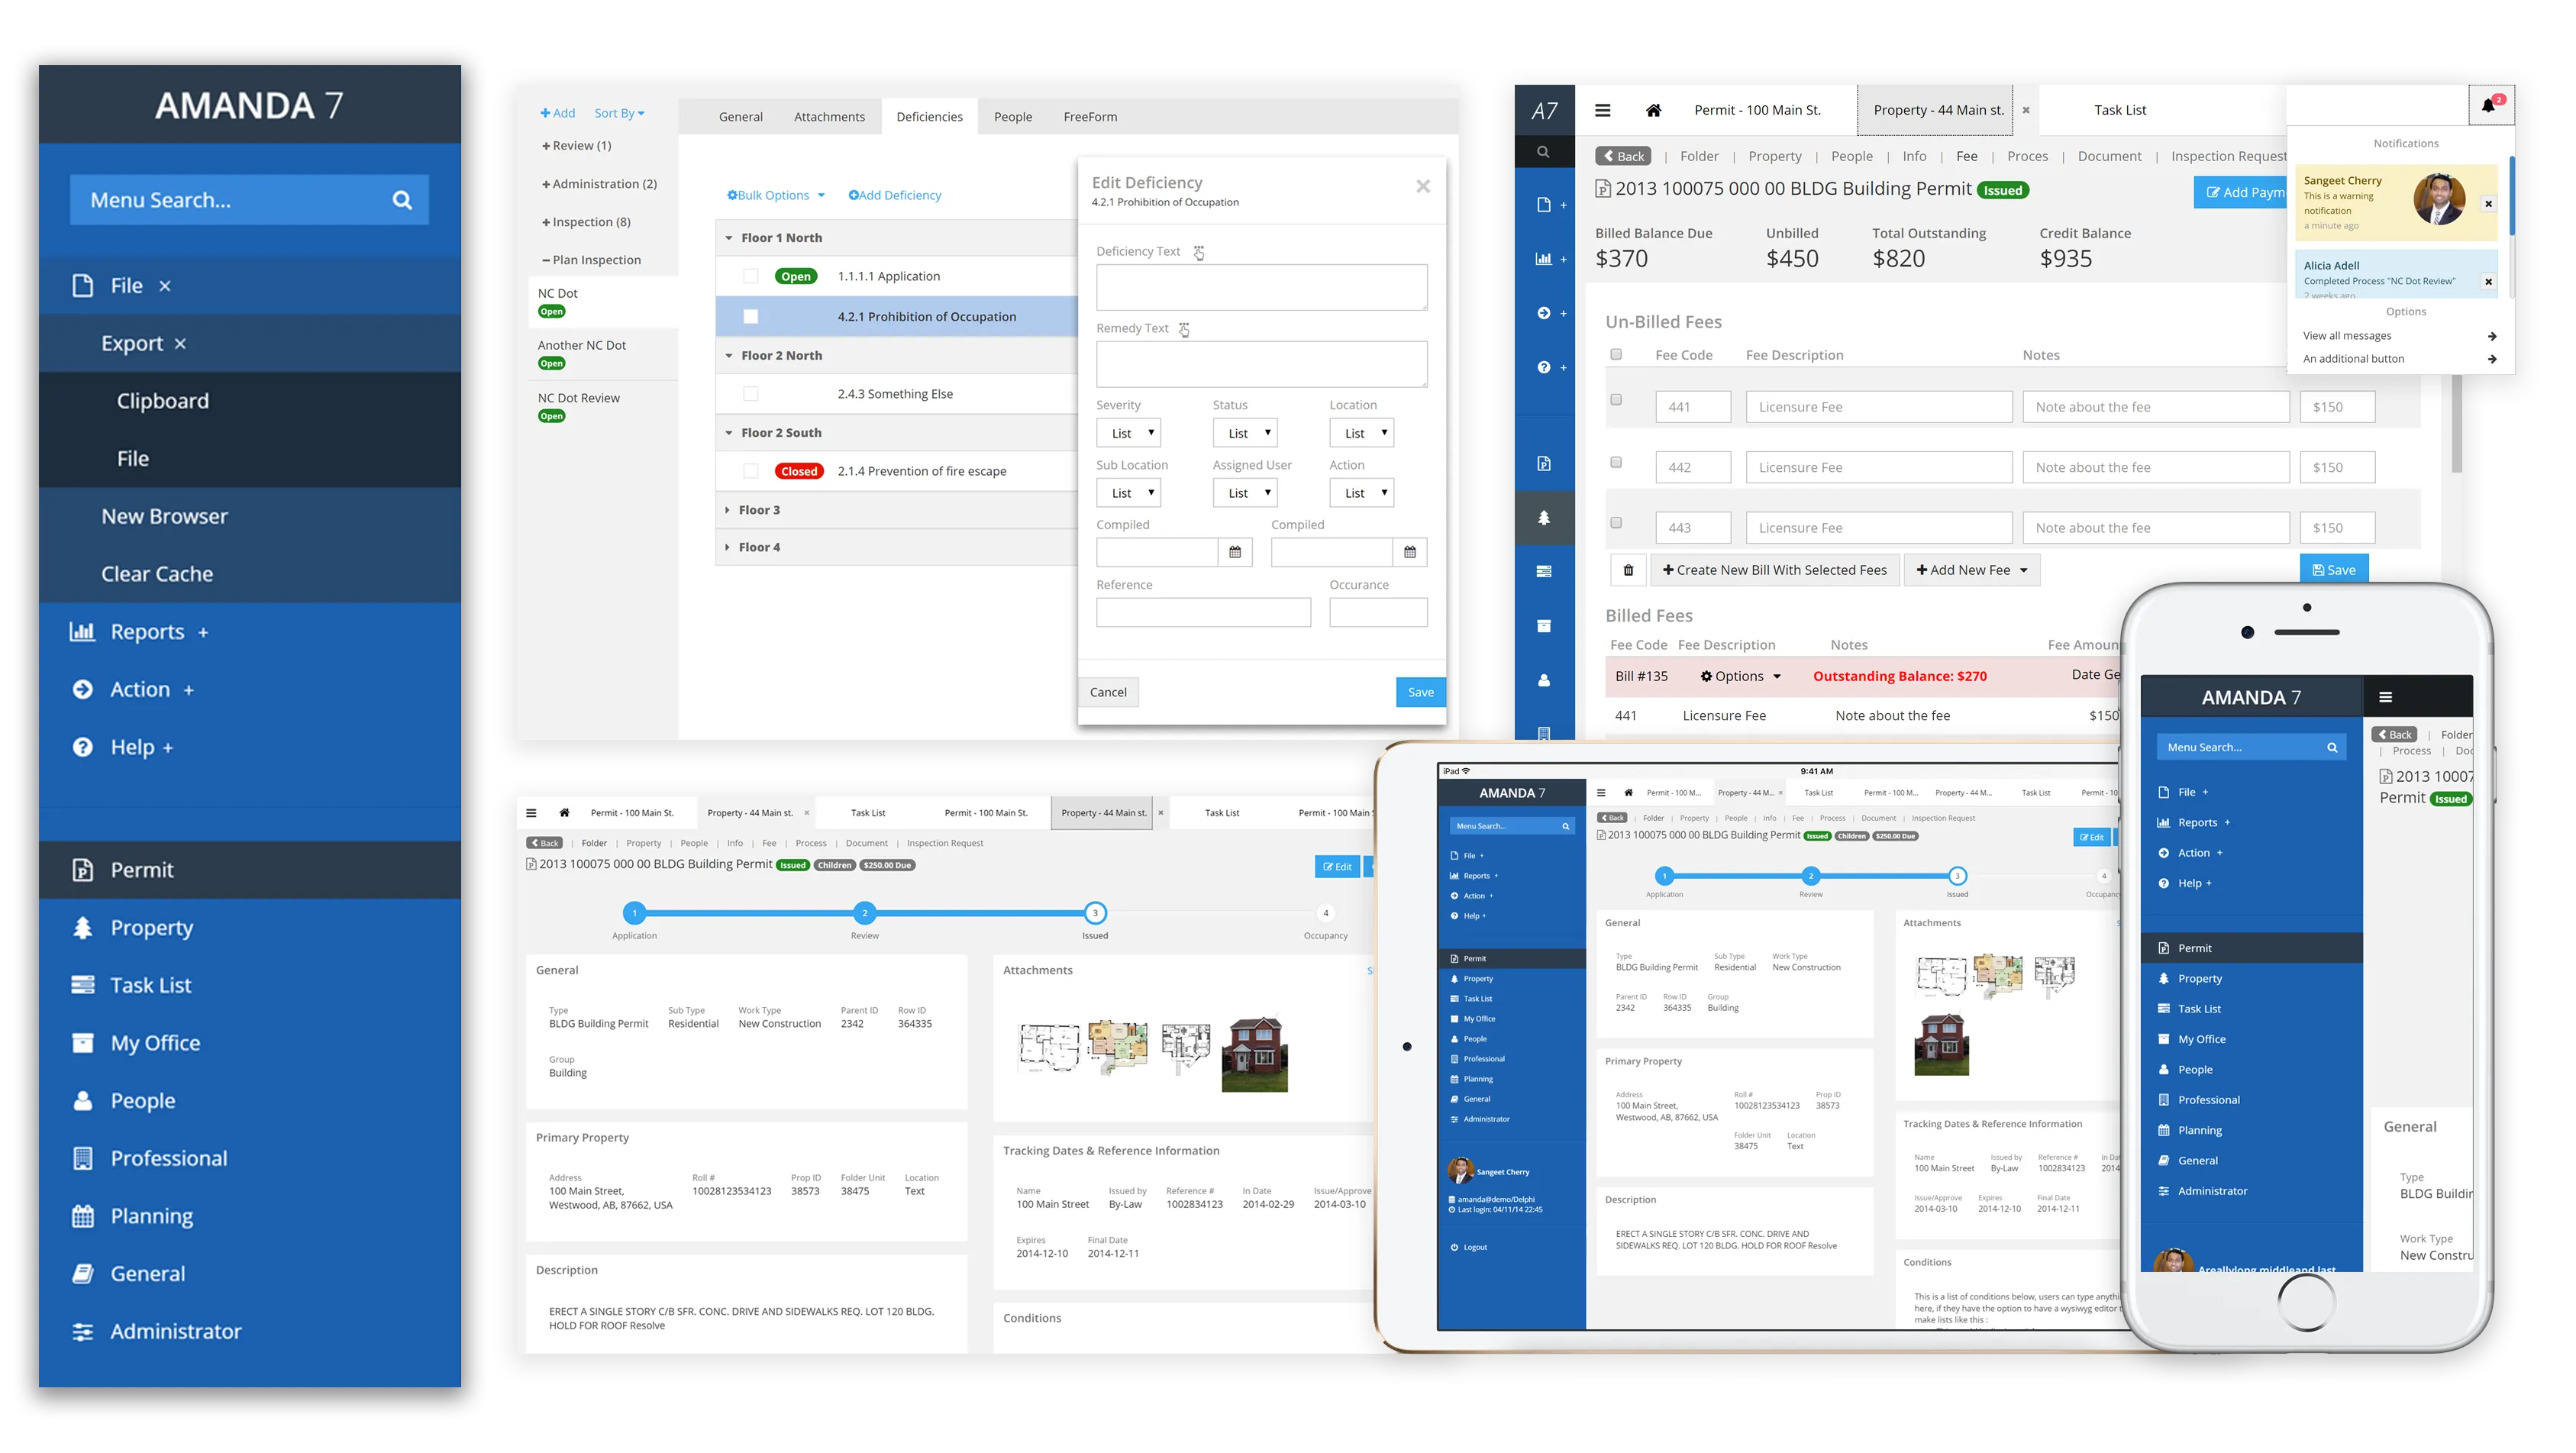
Task: Click View all messages in notifications
Action: 2399,336
